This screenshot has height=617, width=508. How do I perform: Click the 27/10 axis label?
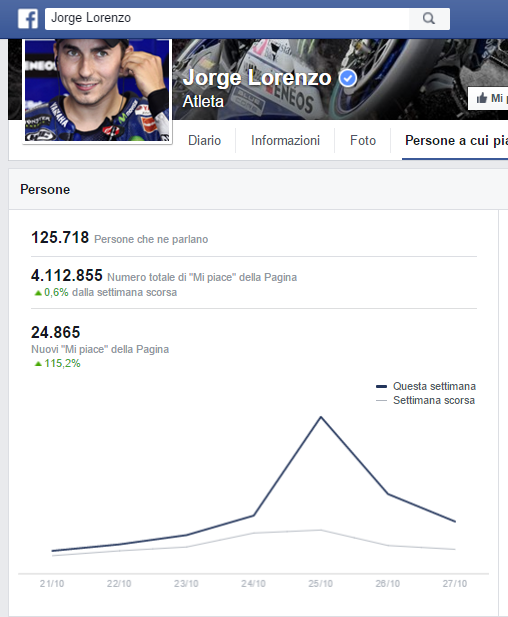[x=455, y=584]
